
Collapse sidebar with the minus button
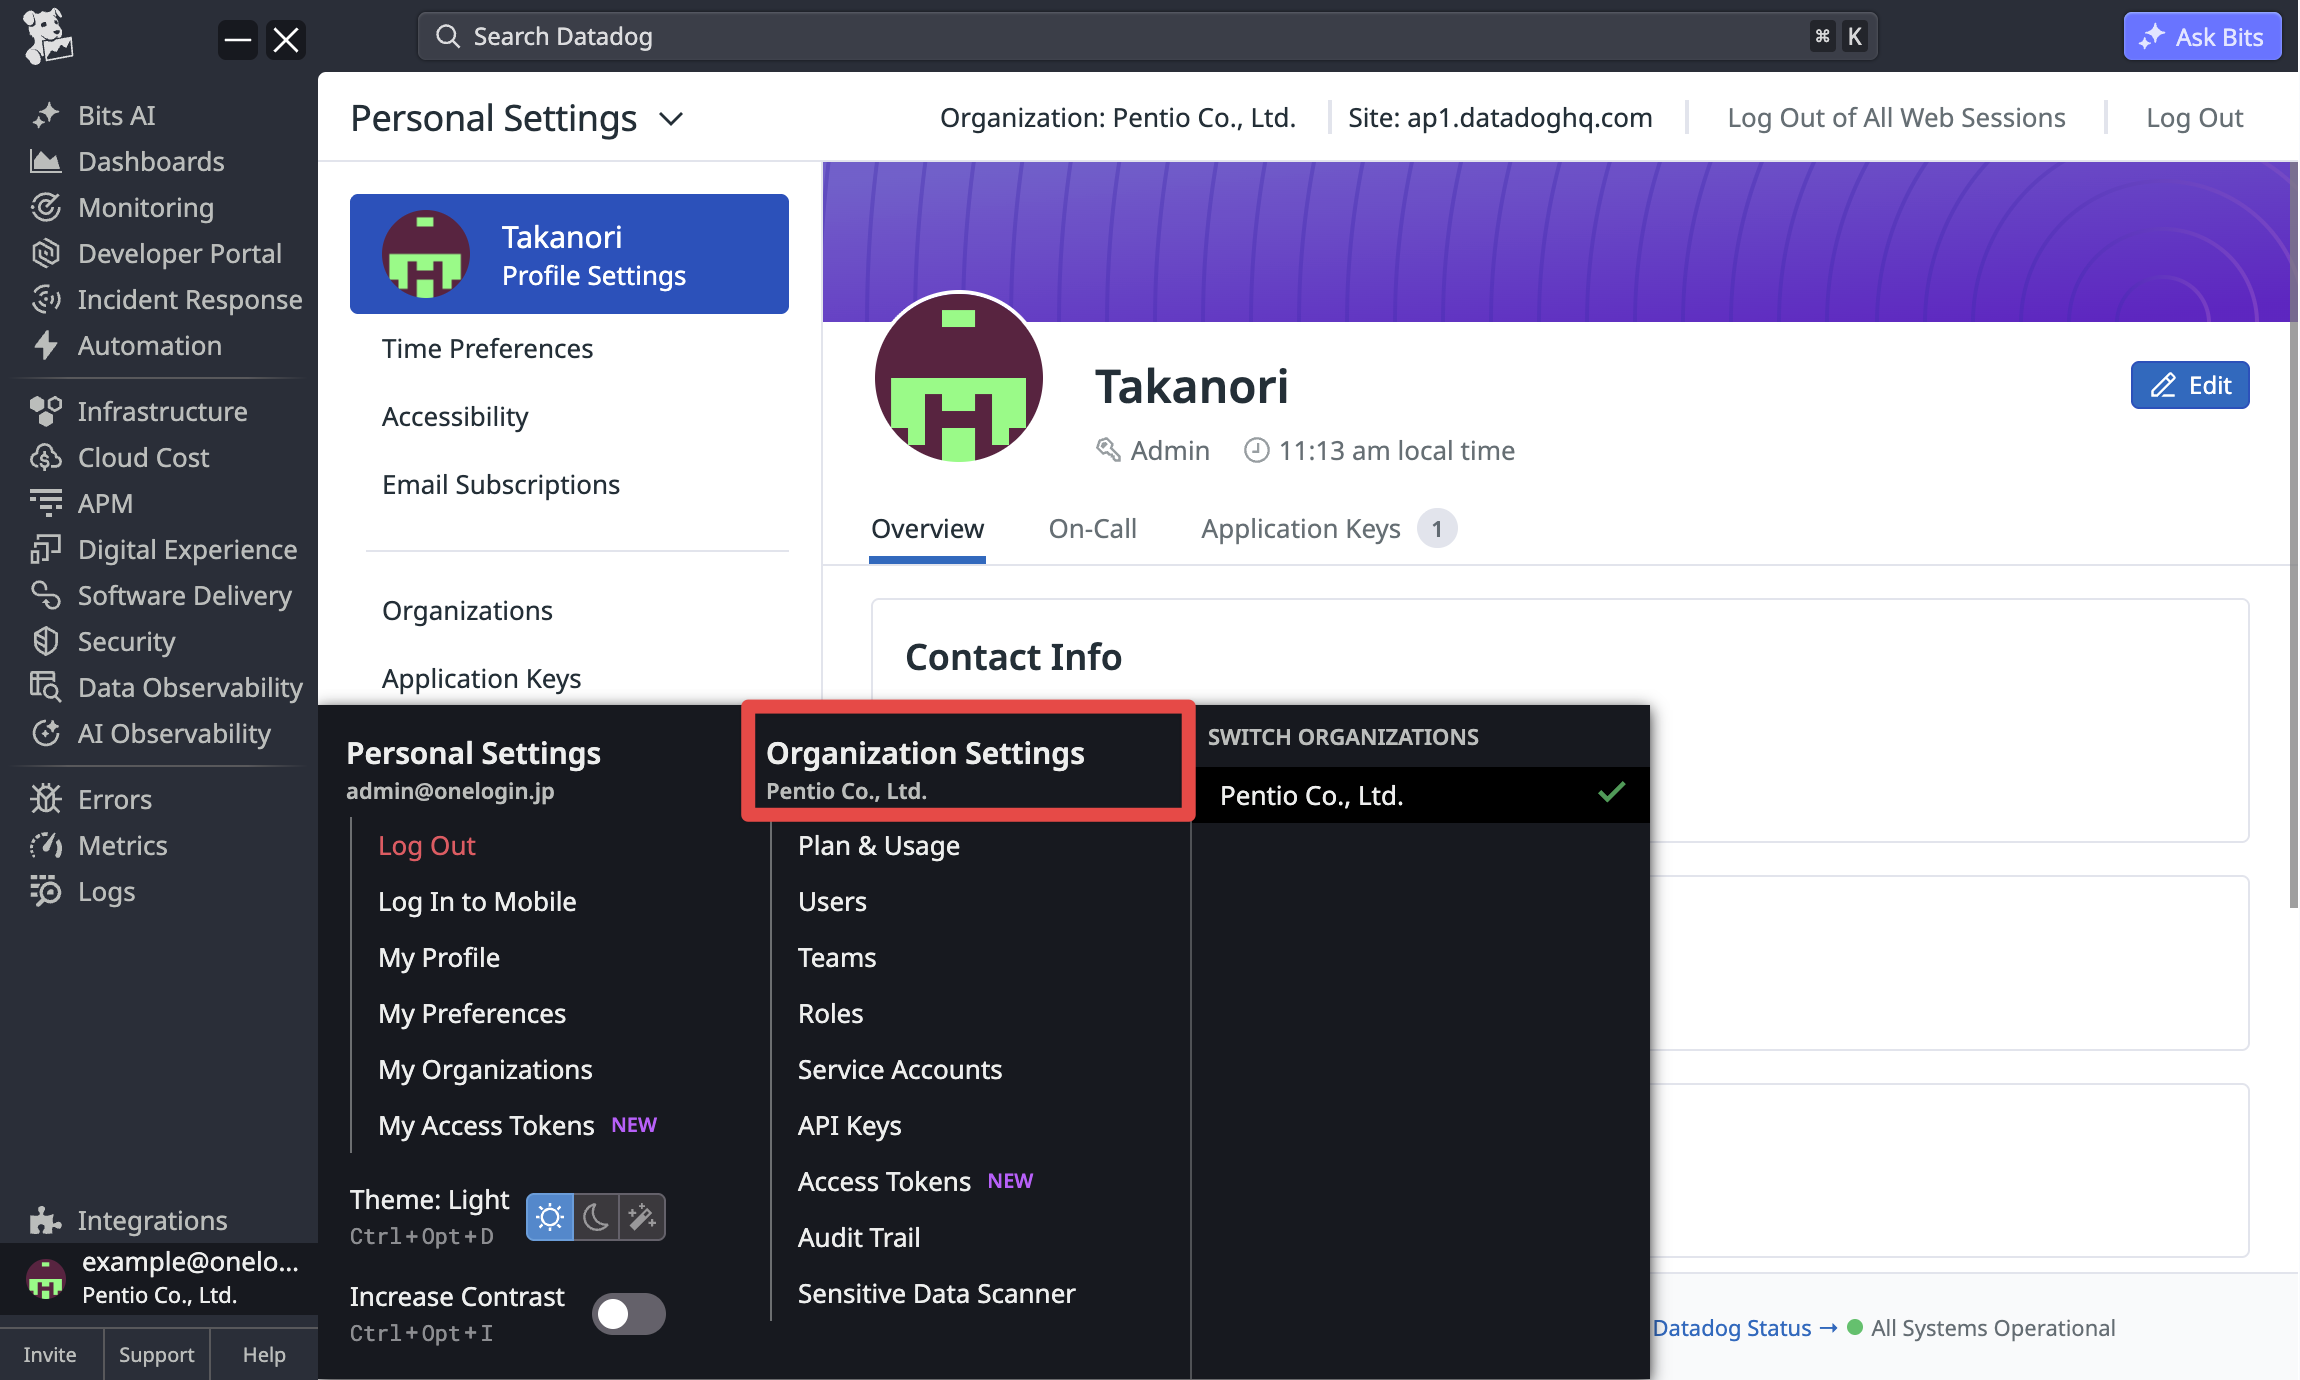tap(238, 40)
